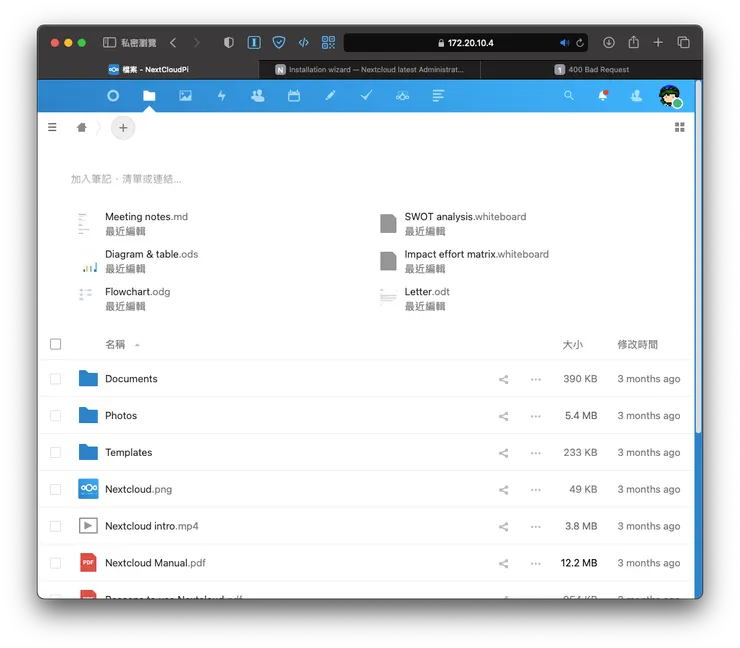
Task: Click the Safari address bar 172.20.10.4
Action: tap(466, 43)
